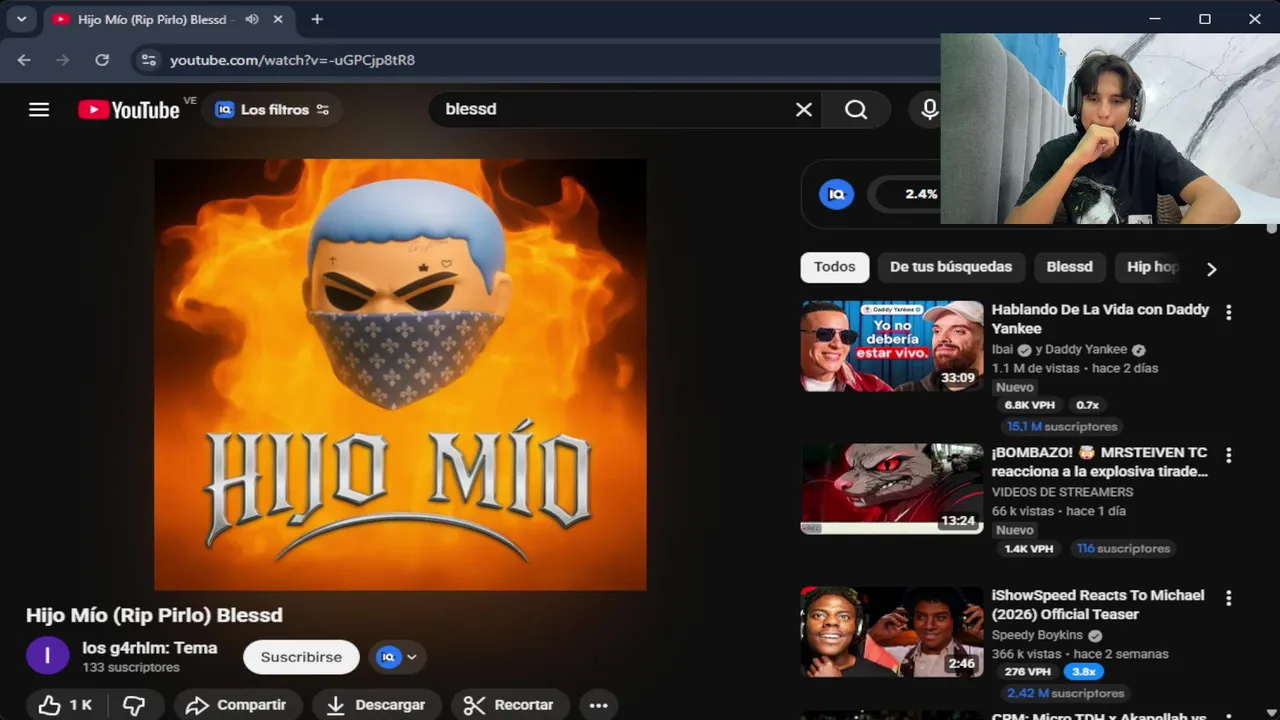Dislike the video with thumbs down

click(134, 705)
